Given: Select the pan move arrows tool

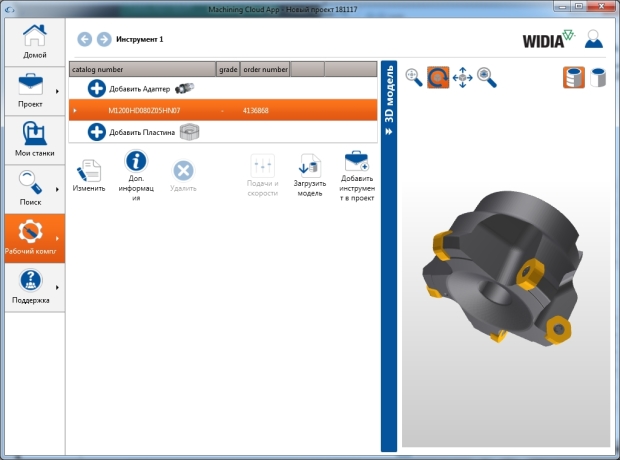Looking at the screenshot, I should click(x=463, y=78).
